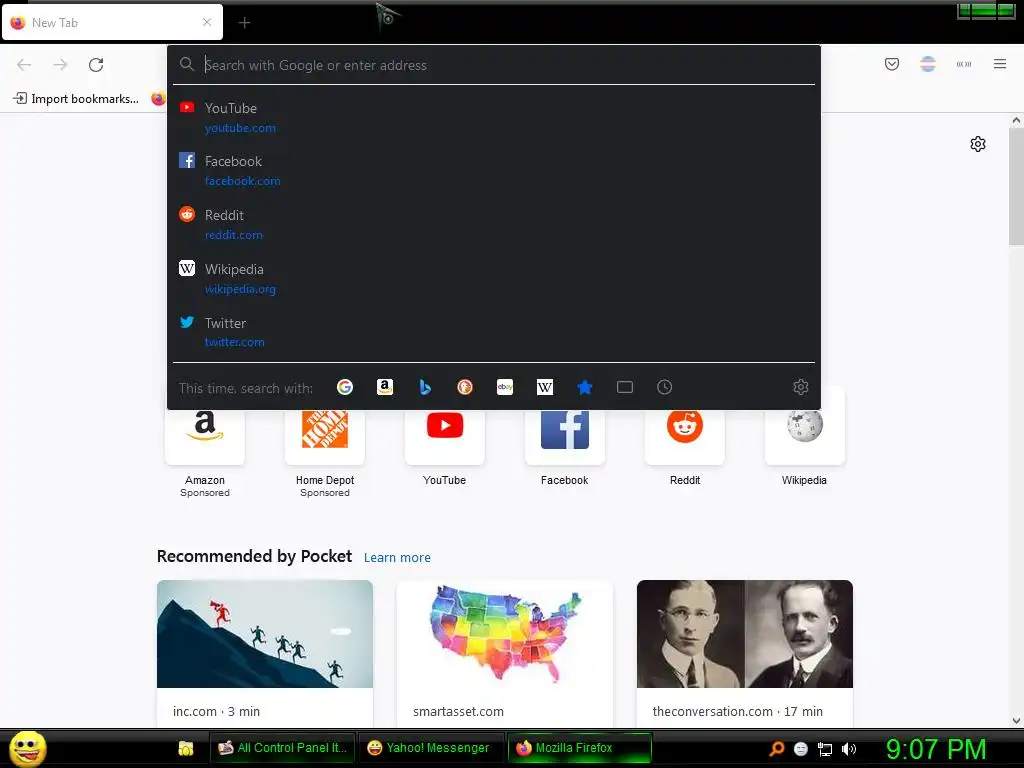
Task: Select the New Tab browser tab
Action: (x=112, y=23)
